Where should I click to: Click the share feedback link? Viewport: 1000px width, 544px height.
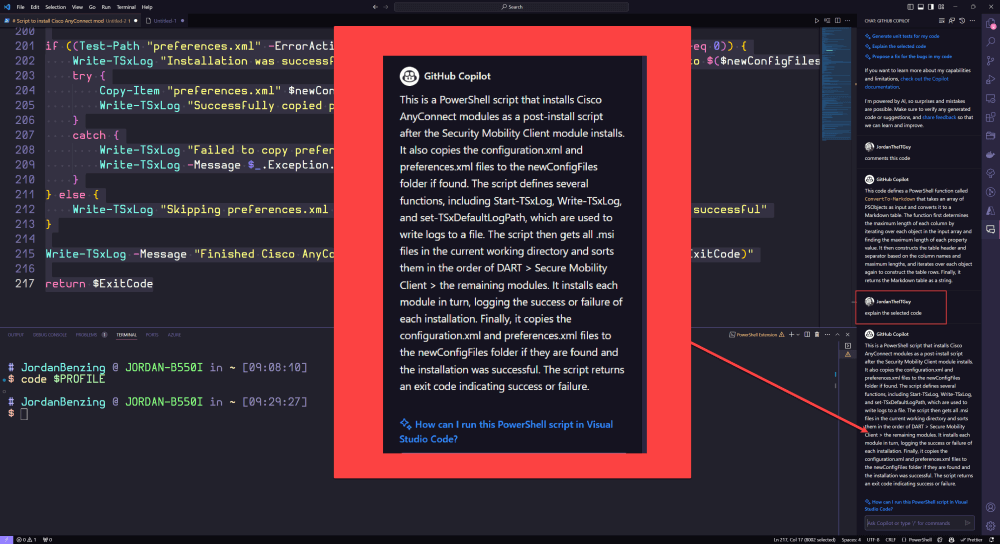[x=939, y=117]
